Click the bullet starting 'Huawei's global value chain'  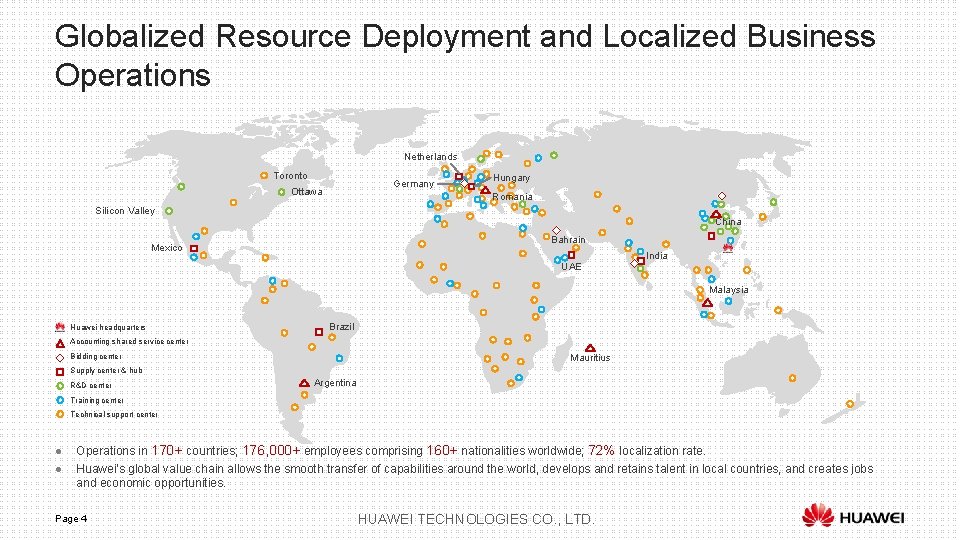pos(474,476)
